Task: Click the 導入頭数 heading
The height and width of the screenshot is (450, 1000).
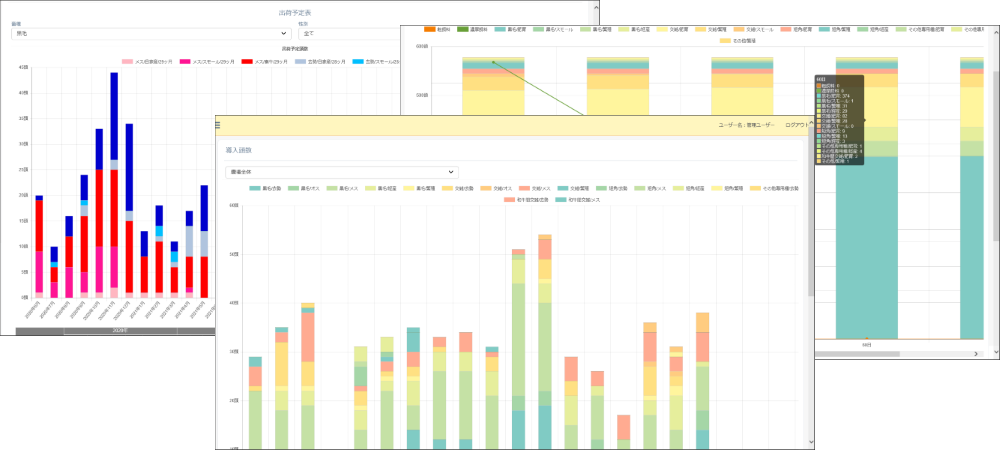Action: [x=239, y=151]
